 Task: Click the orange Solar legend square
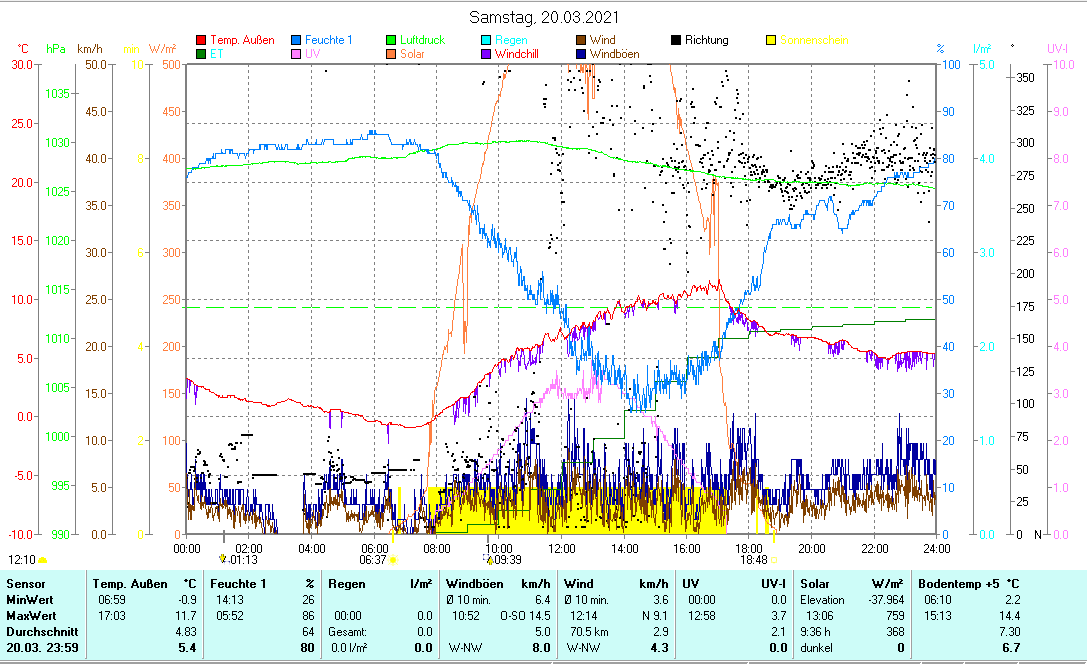392,54
